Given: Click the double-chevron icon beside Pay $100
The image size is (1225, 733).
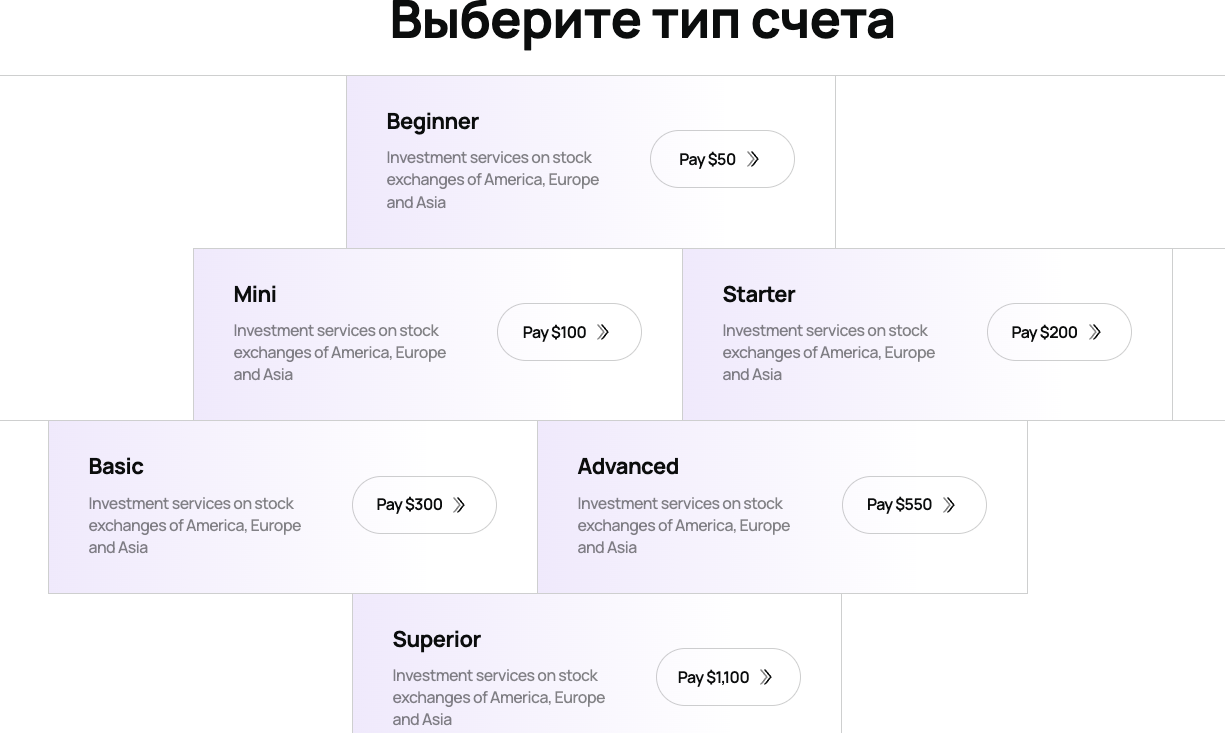Looking at the screenshot, I should click(603, 332).
